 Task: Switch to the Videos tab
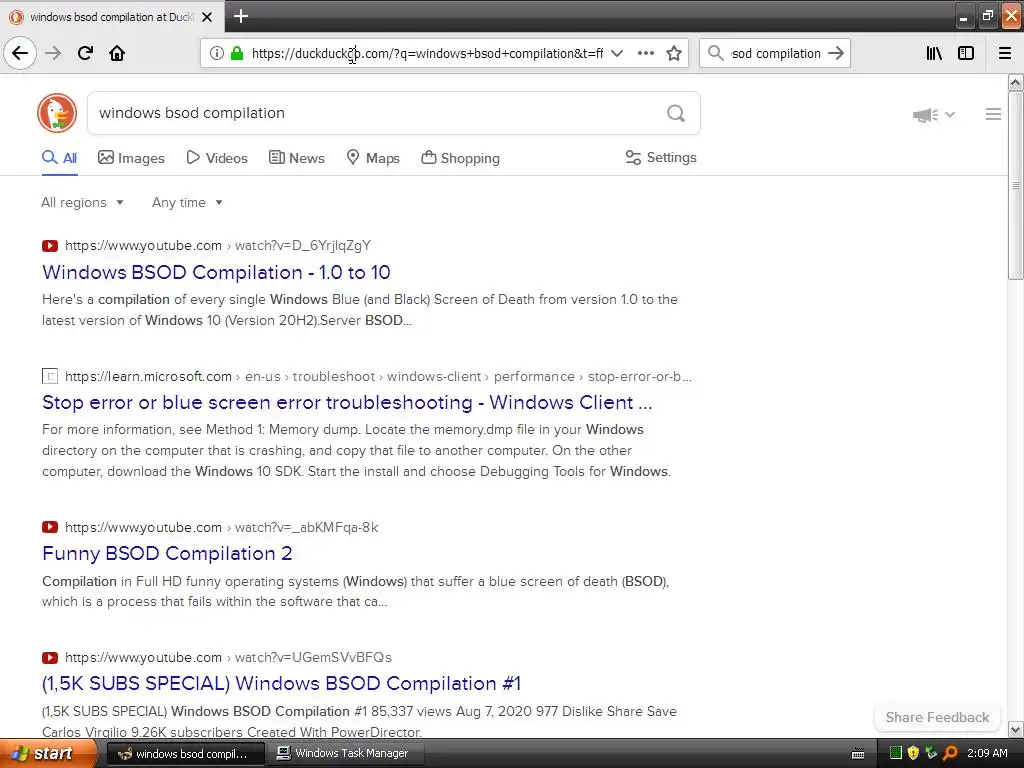click(x=217, y=158)
